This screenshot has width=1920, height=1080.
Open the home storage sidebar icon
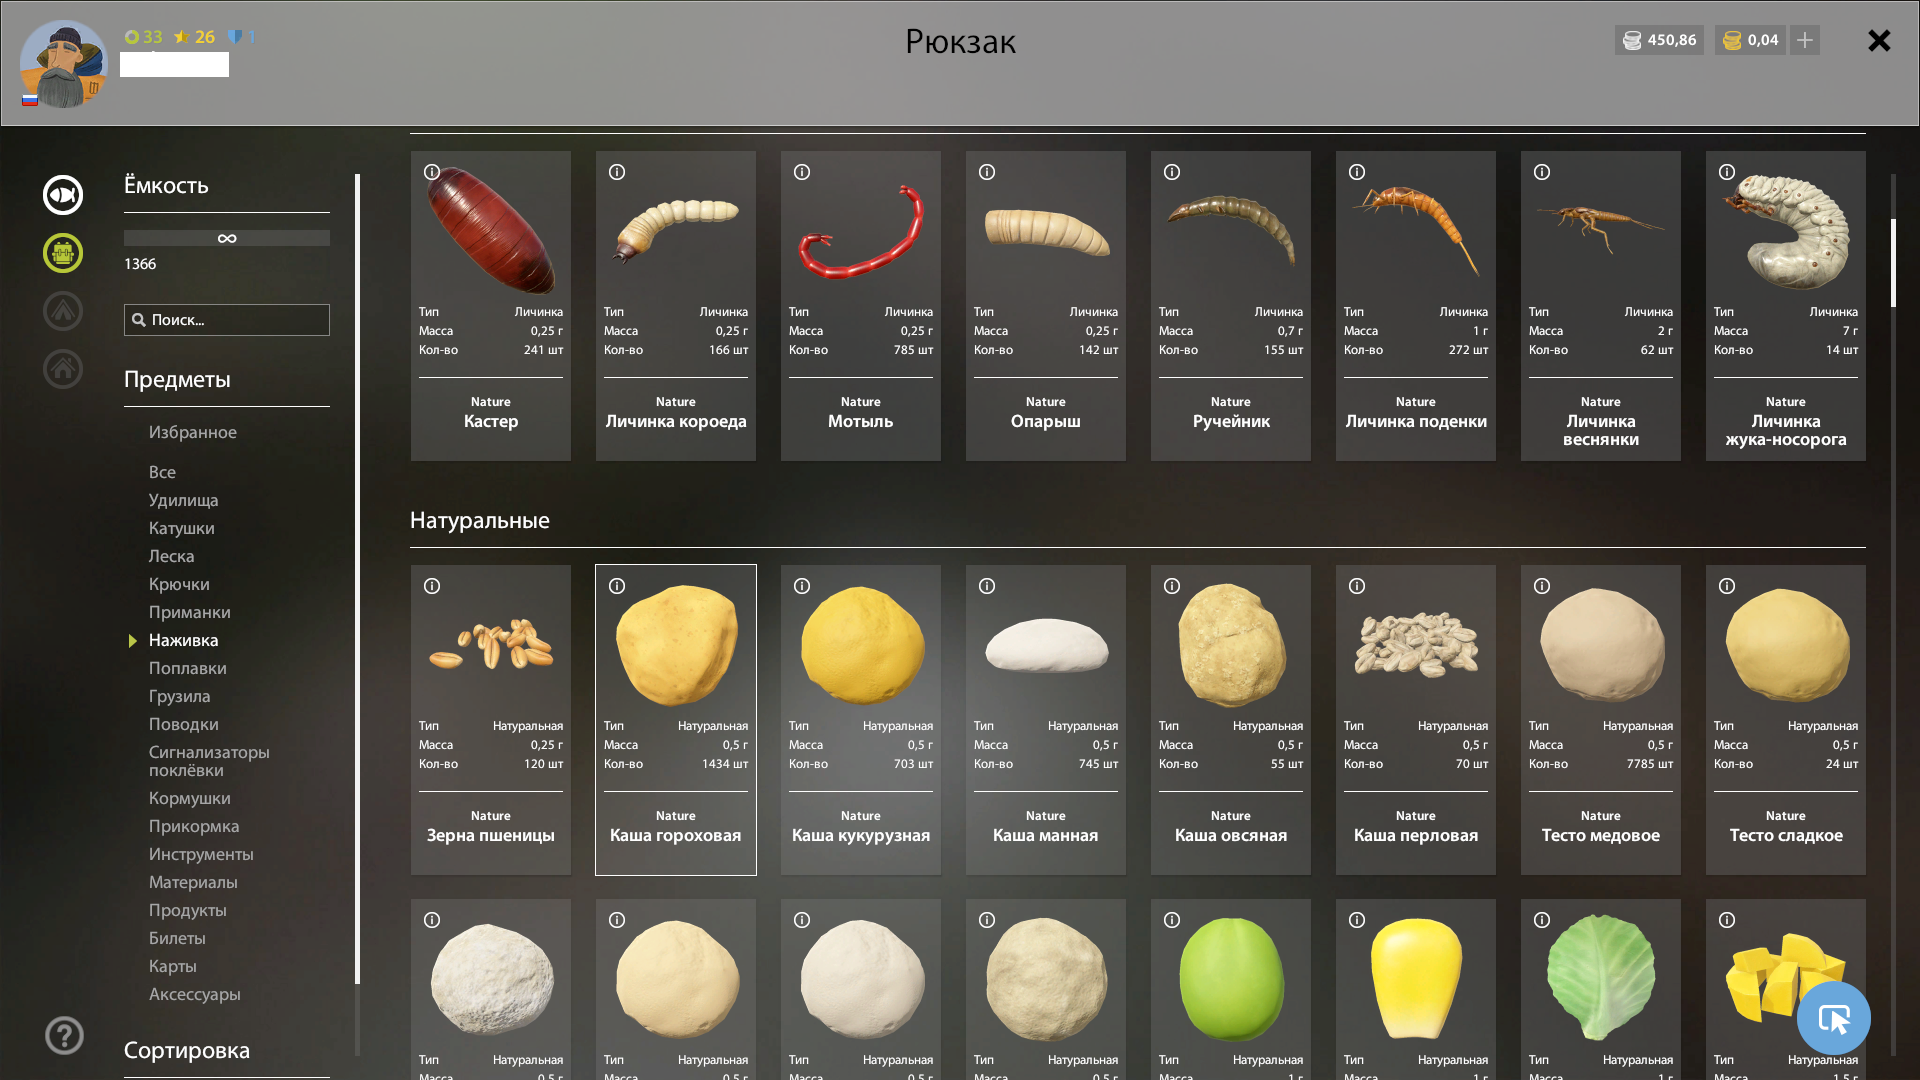click(x=62, y=369)
